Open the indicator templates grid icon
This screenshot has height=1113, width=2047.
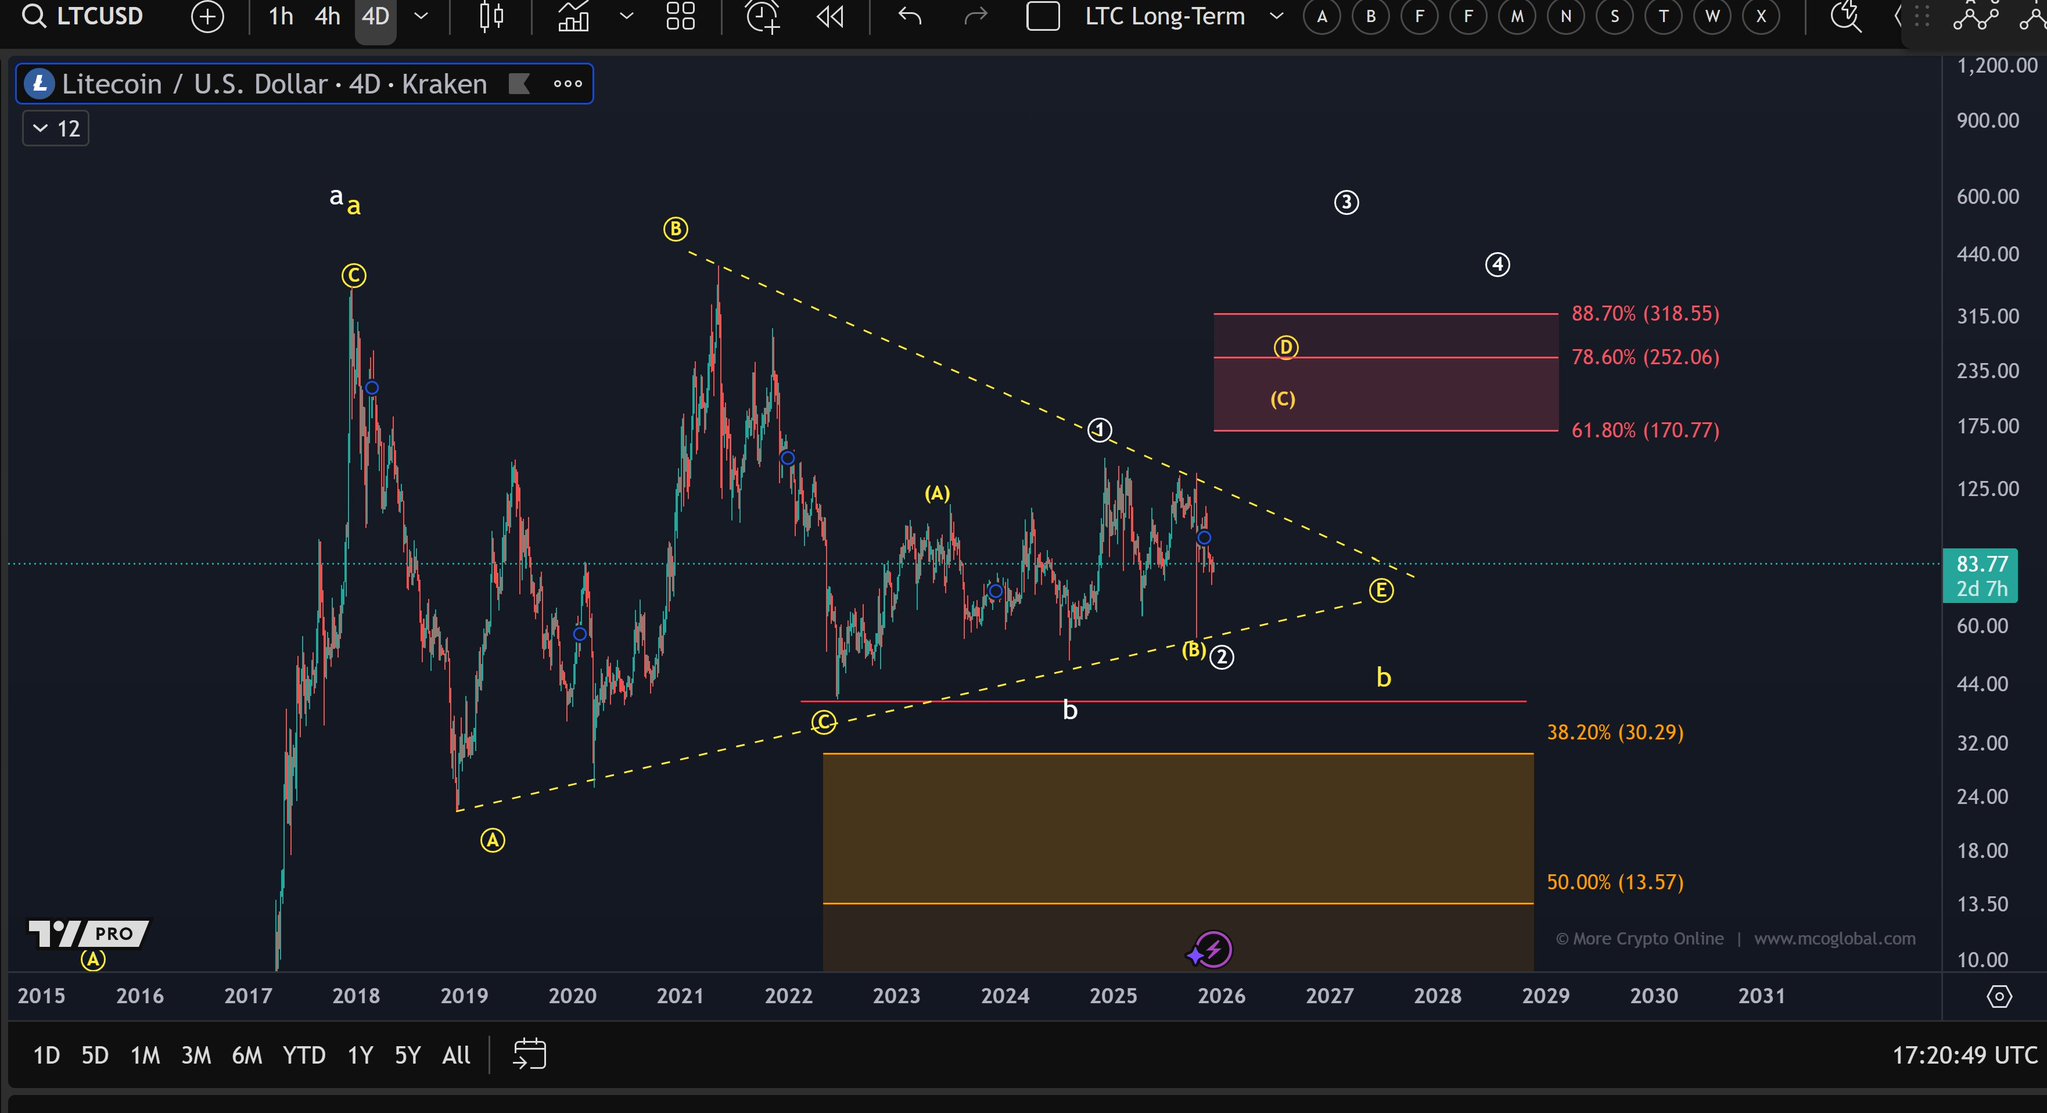(681, 16)
